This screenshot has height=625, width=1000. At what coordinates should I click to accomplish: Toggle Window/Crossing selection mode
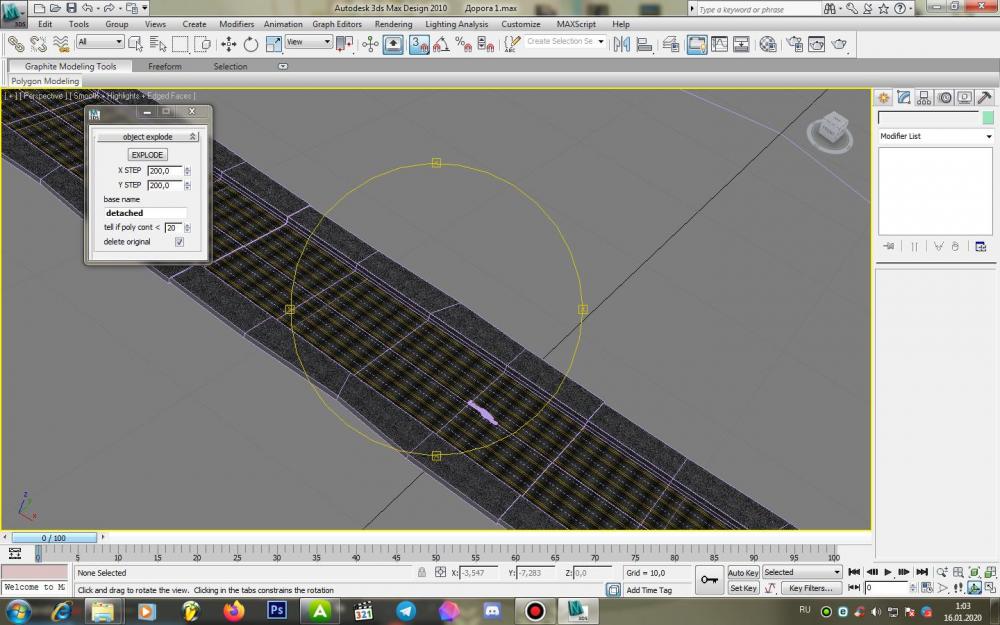click(202, 44)
